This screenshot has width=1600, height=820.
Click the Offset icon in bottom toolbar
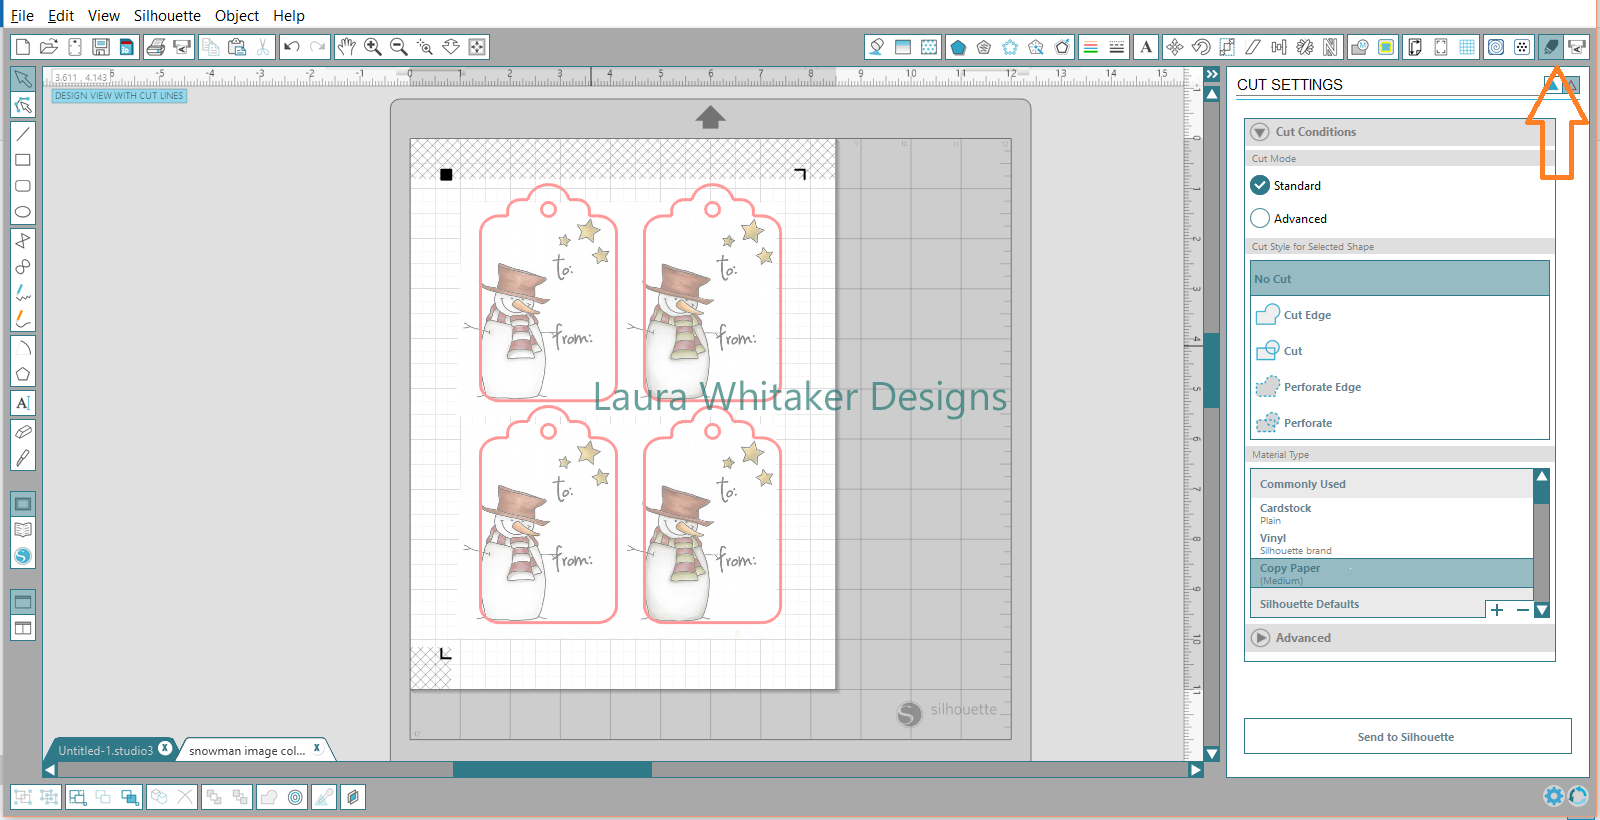295,797
